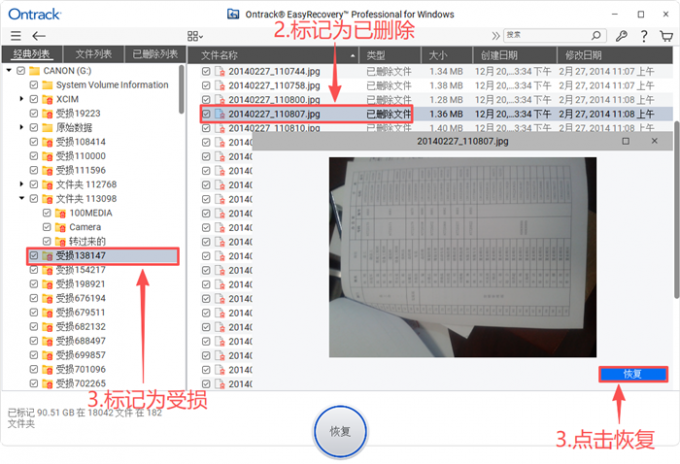Select the 受损702265 tree row

tap(80, 383)
